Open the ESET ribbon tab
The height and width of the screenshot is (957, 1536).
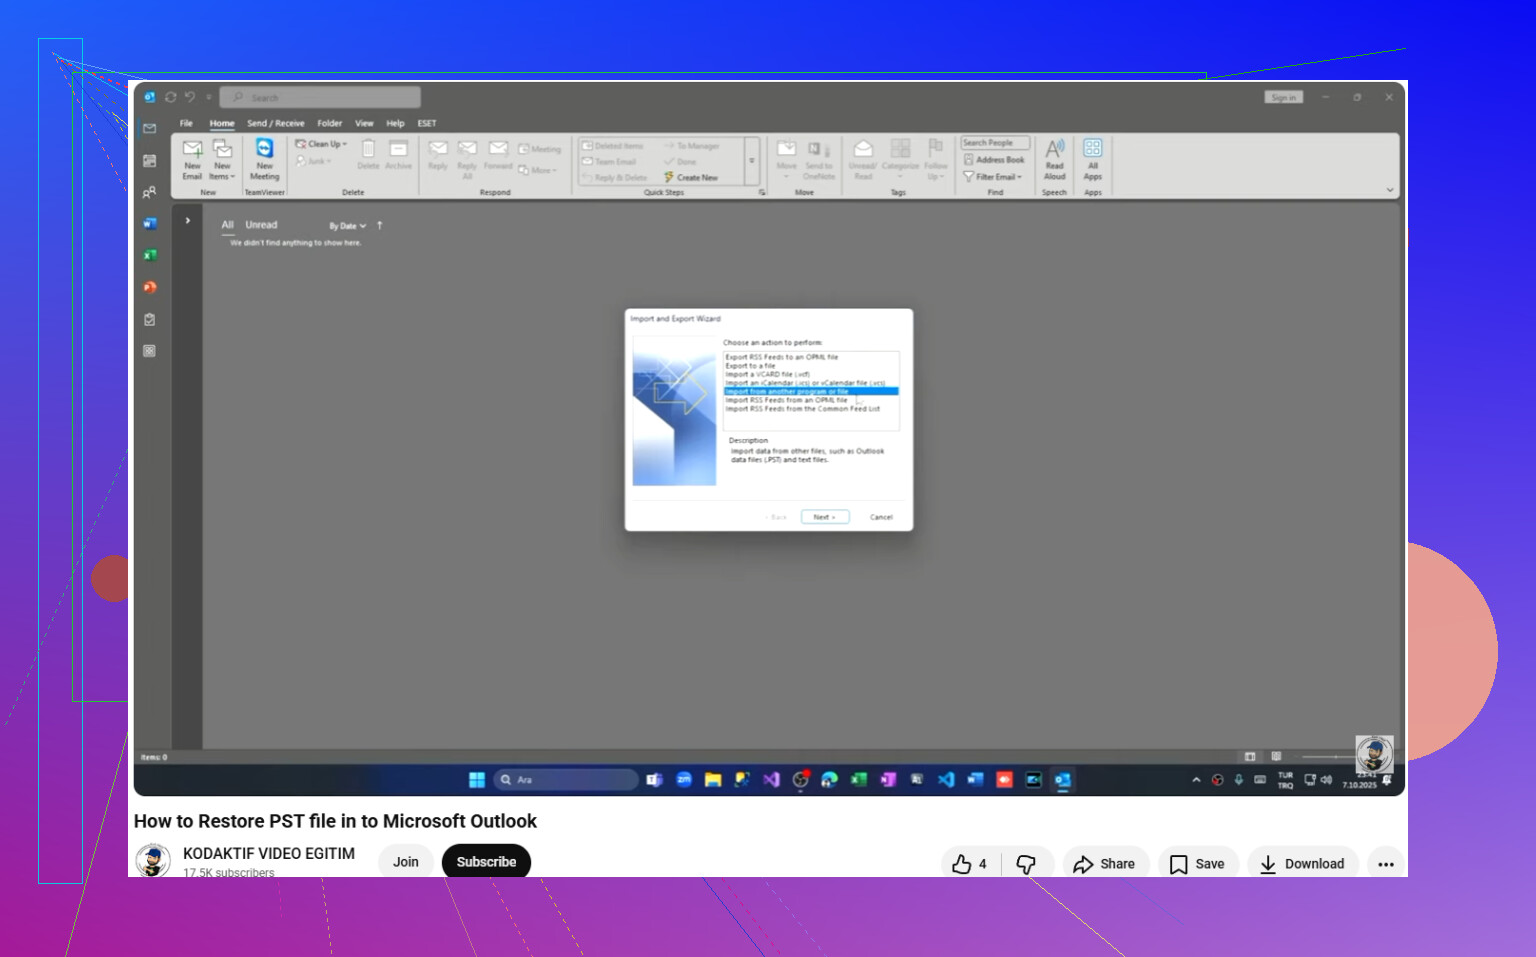[427, 123]
